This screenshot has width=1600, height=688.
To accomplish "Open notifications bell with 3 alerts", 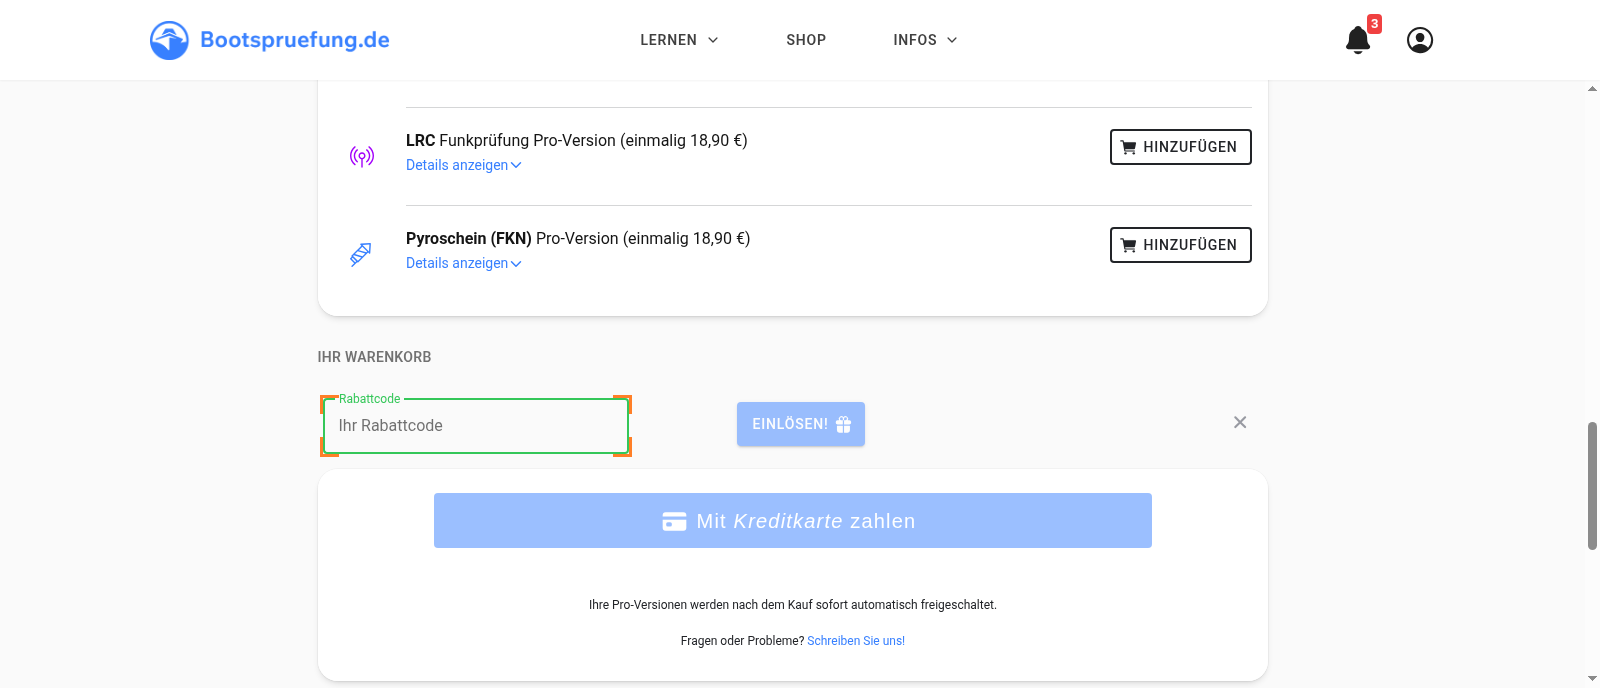I will (1358, 40).
